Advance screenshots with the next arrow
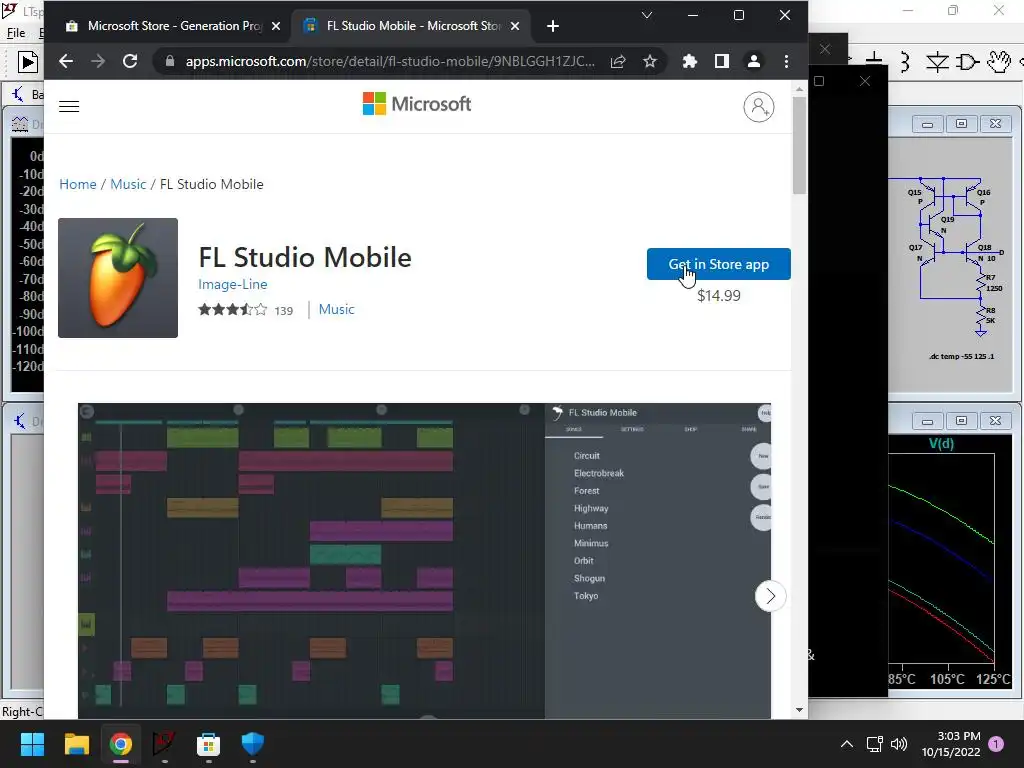Viewport: 1024px width, 768px height. point(771,596)
